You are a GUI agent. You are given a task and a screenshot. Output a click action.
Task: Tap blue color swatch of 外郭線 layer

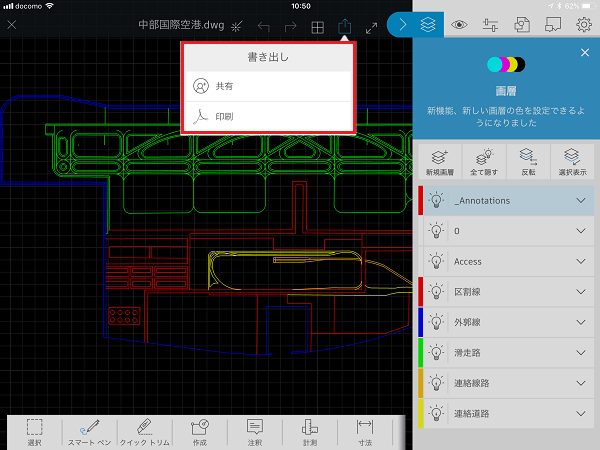pos(421,322)
